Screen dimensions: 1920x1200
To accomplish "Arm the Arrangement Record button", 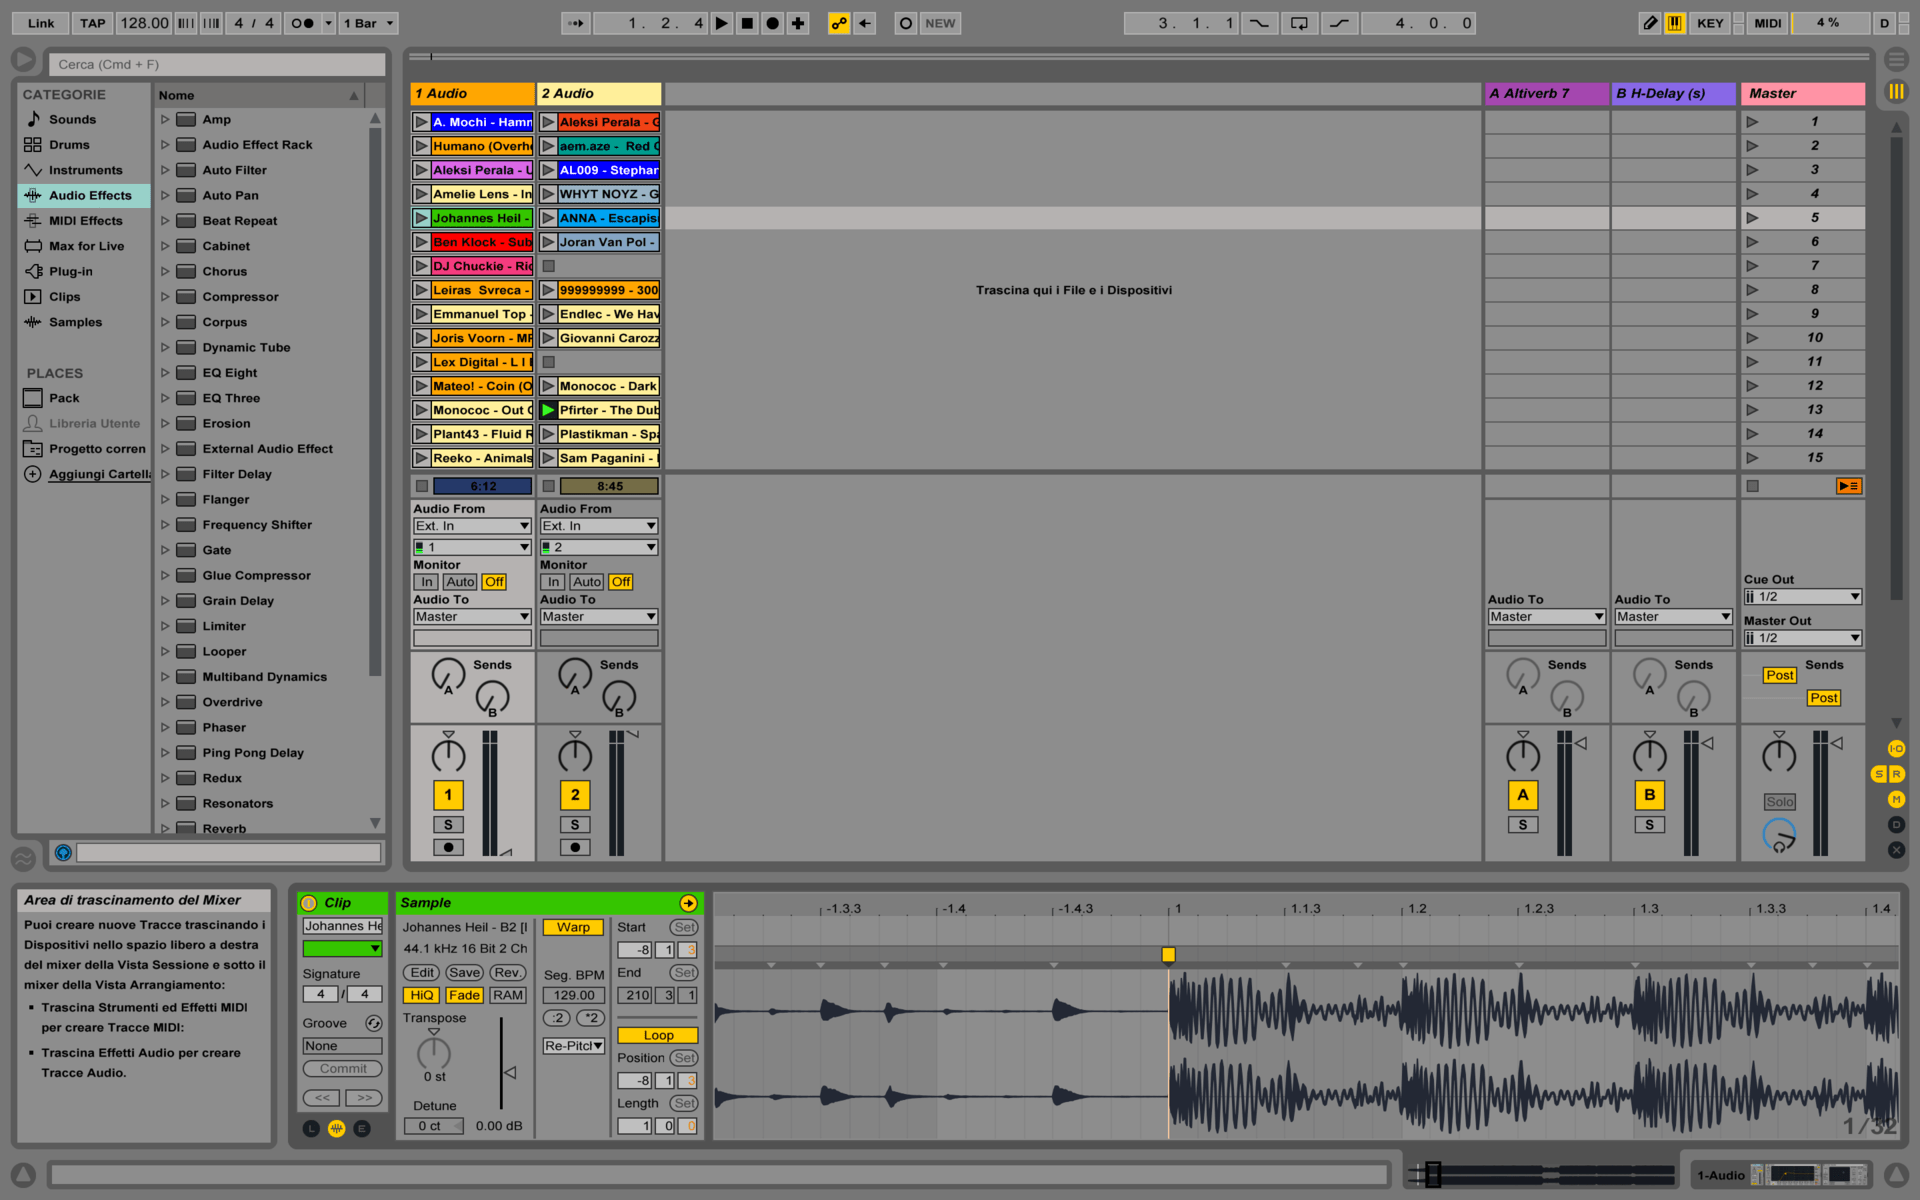I will tap(772, 23).
